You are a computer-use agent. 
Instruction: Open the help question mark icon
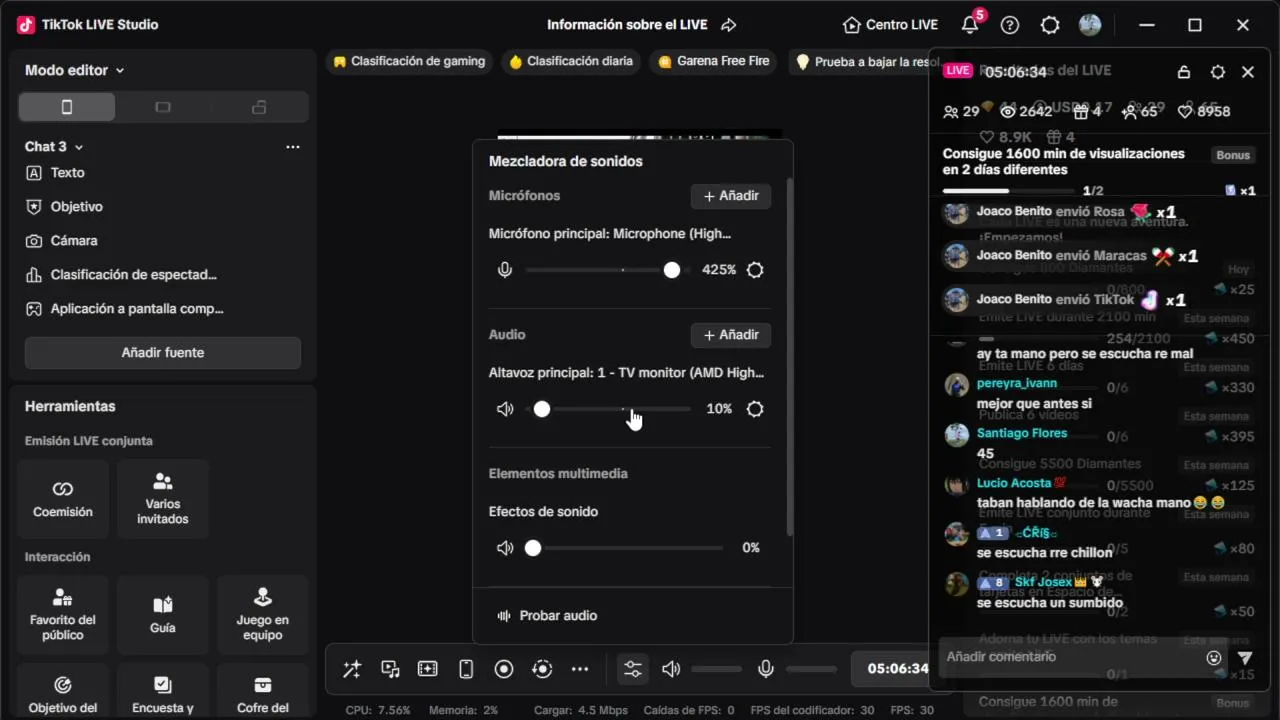click(1010, 25)
